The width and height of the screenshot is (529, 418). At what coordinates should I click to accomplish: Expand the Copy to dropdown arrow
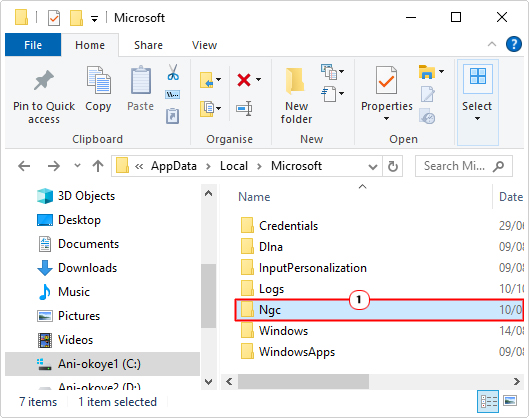click(219, 108)
